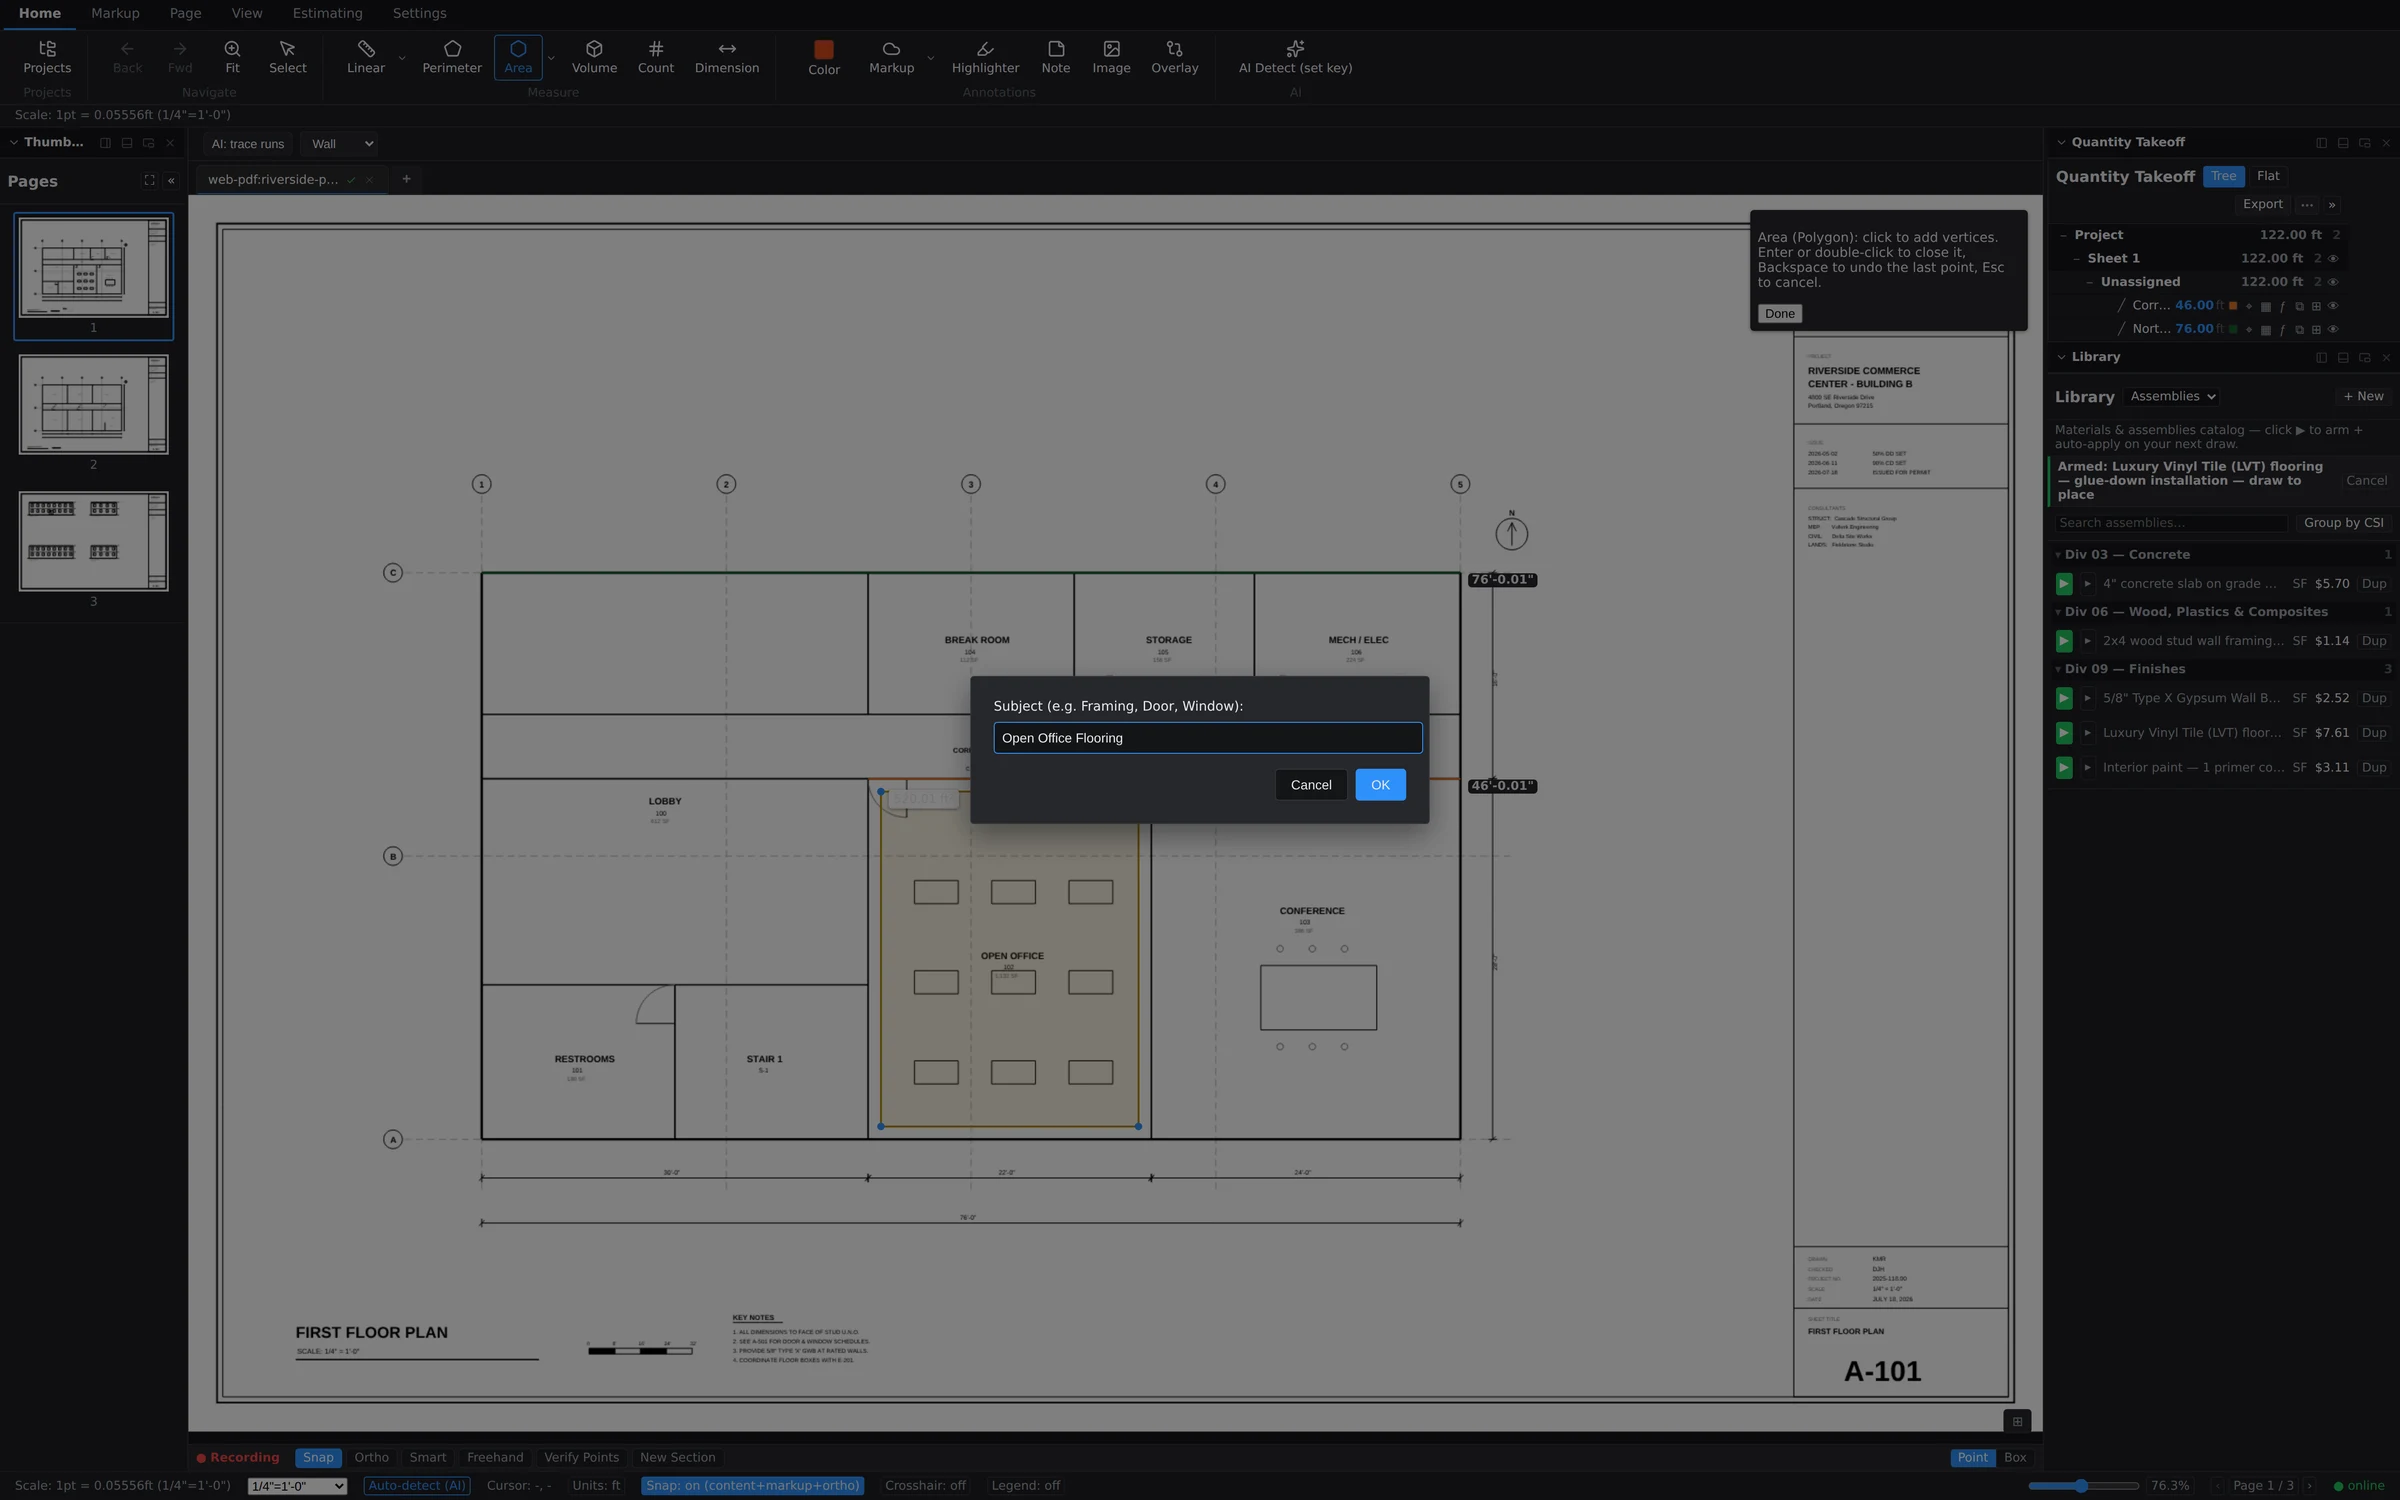
Task: Select the Highlighter annotation tool
Action: coord(985,57)
